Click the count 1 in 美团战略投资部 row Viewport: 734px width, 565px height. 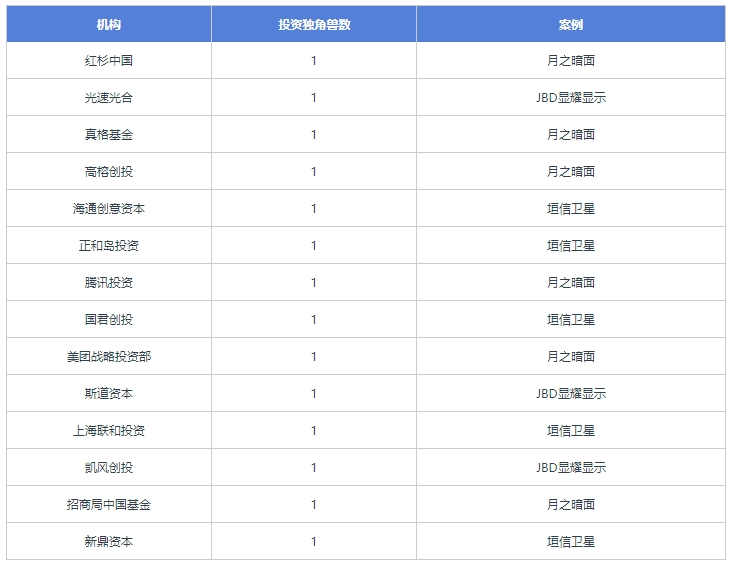click(x=314, y=356)
